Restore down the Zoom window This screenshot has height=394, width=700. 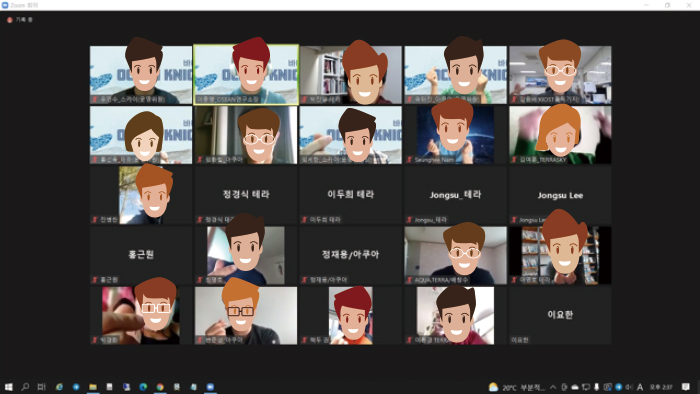[667, 5]
